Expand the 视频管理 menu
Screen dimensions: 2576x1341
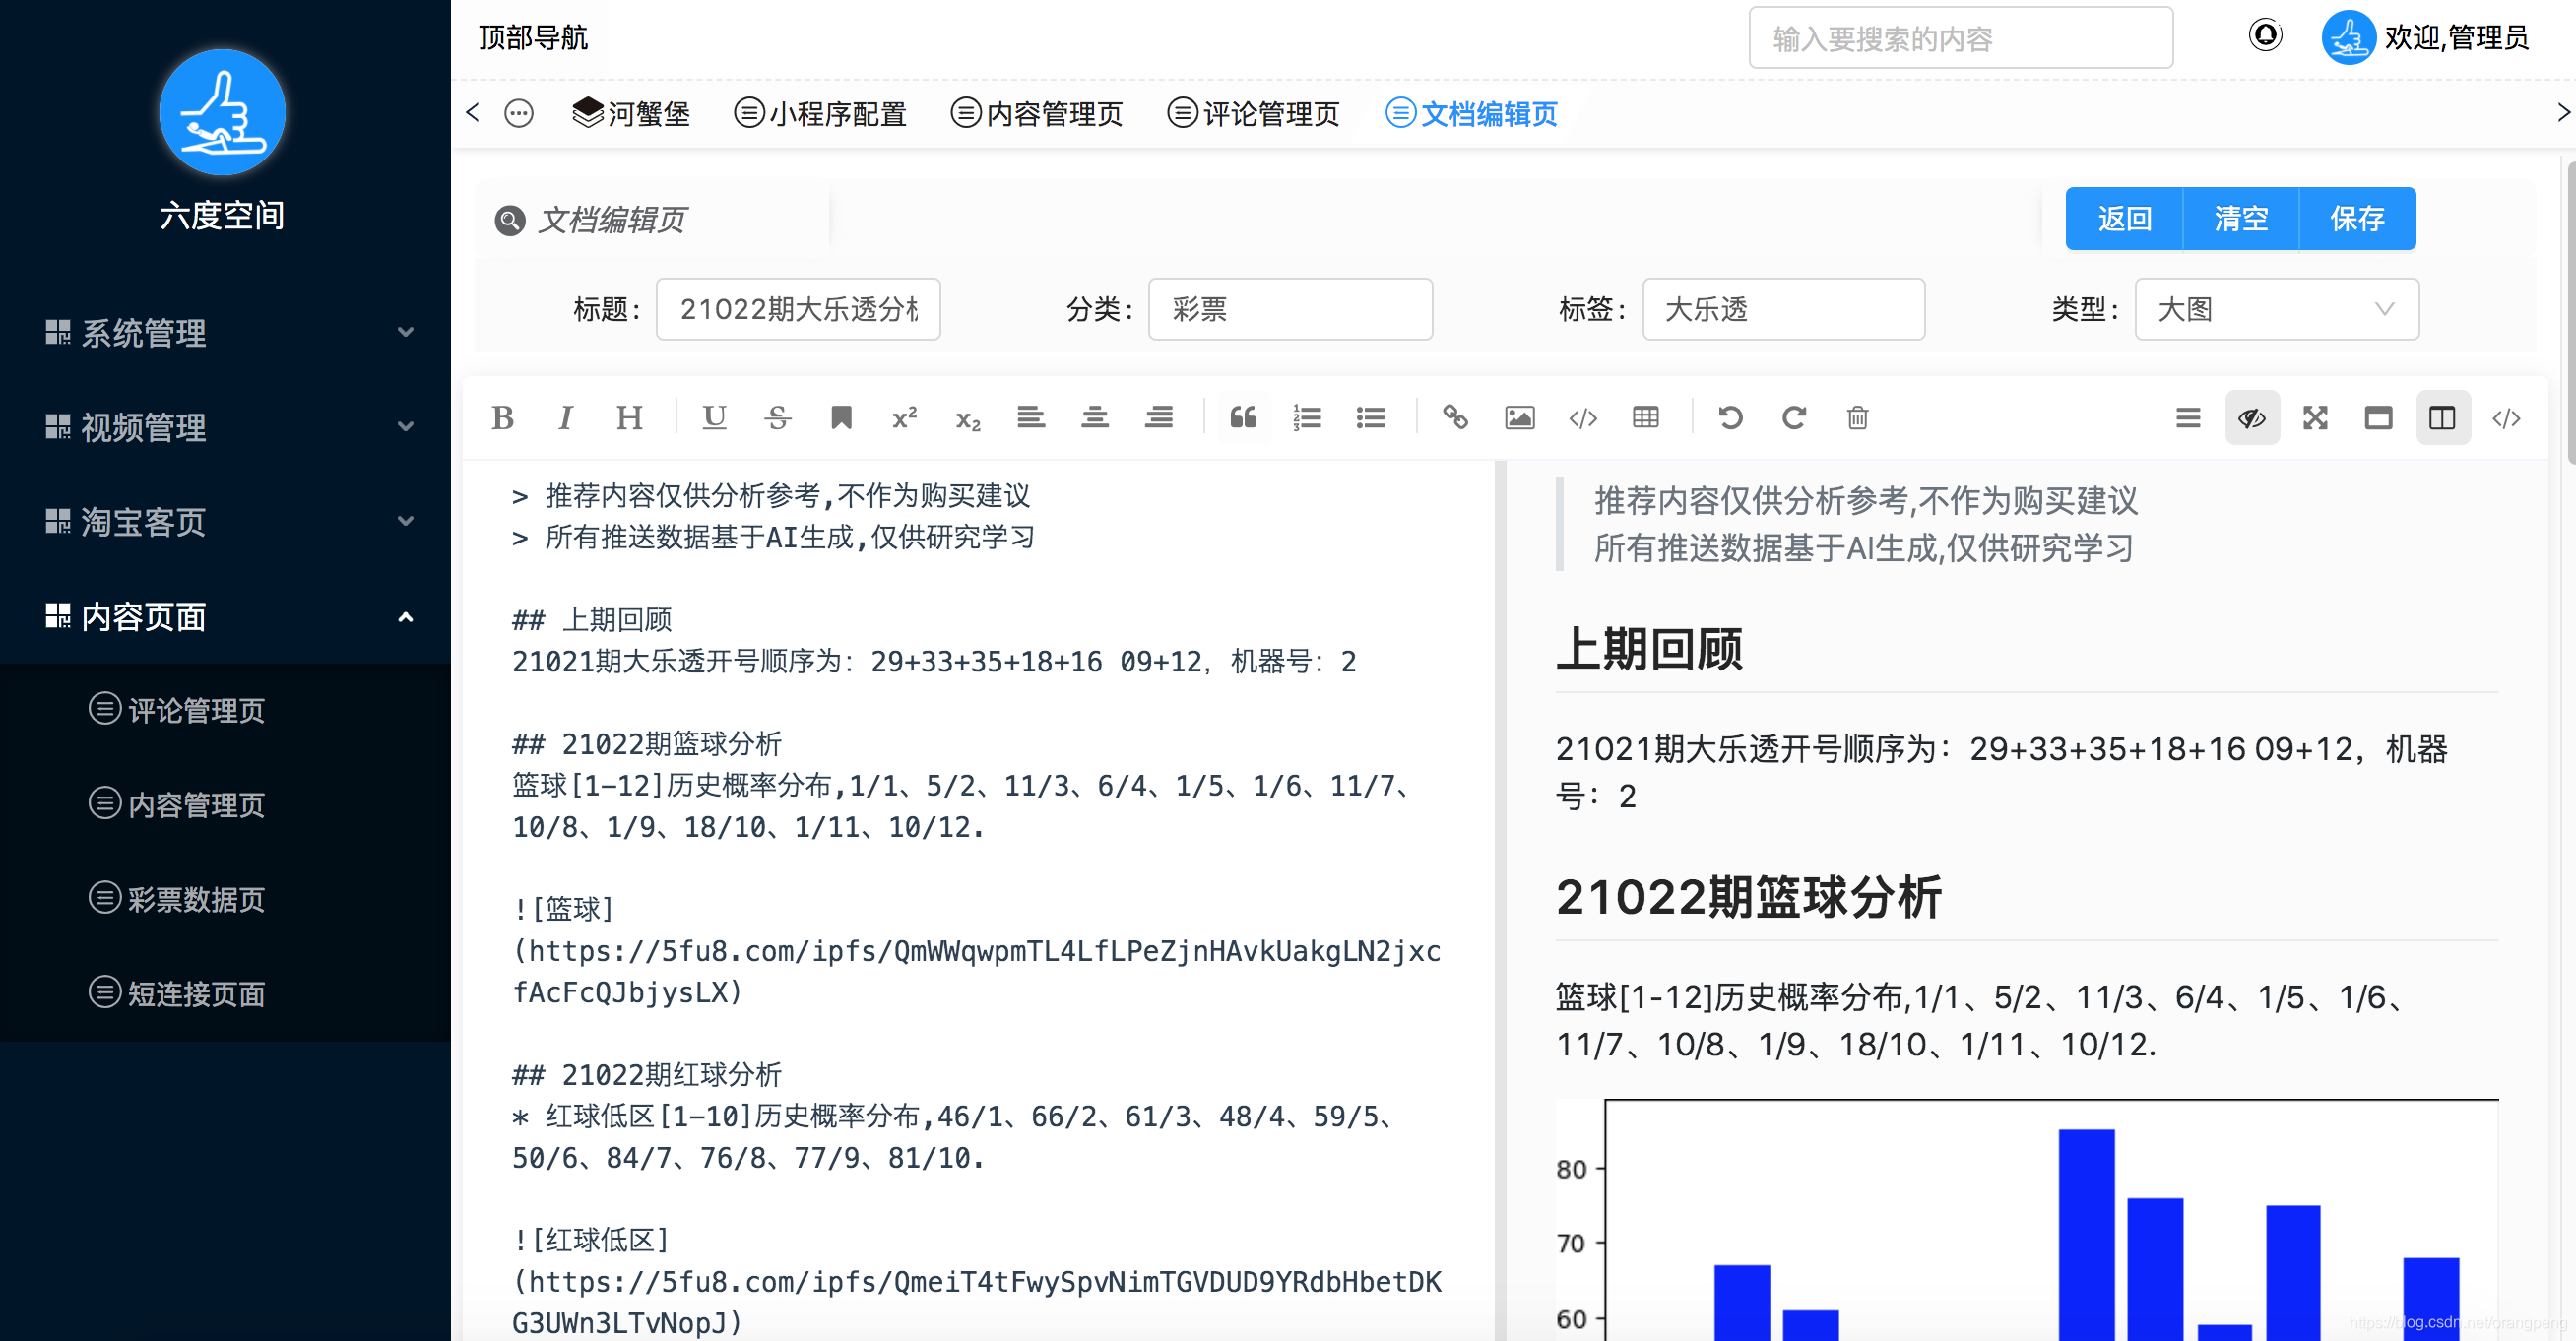[225, 427]
